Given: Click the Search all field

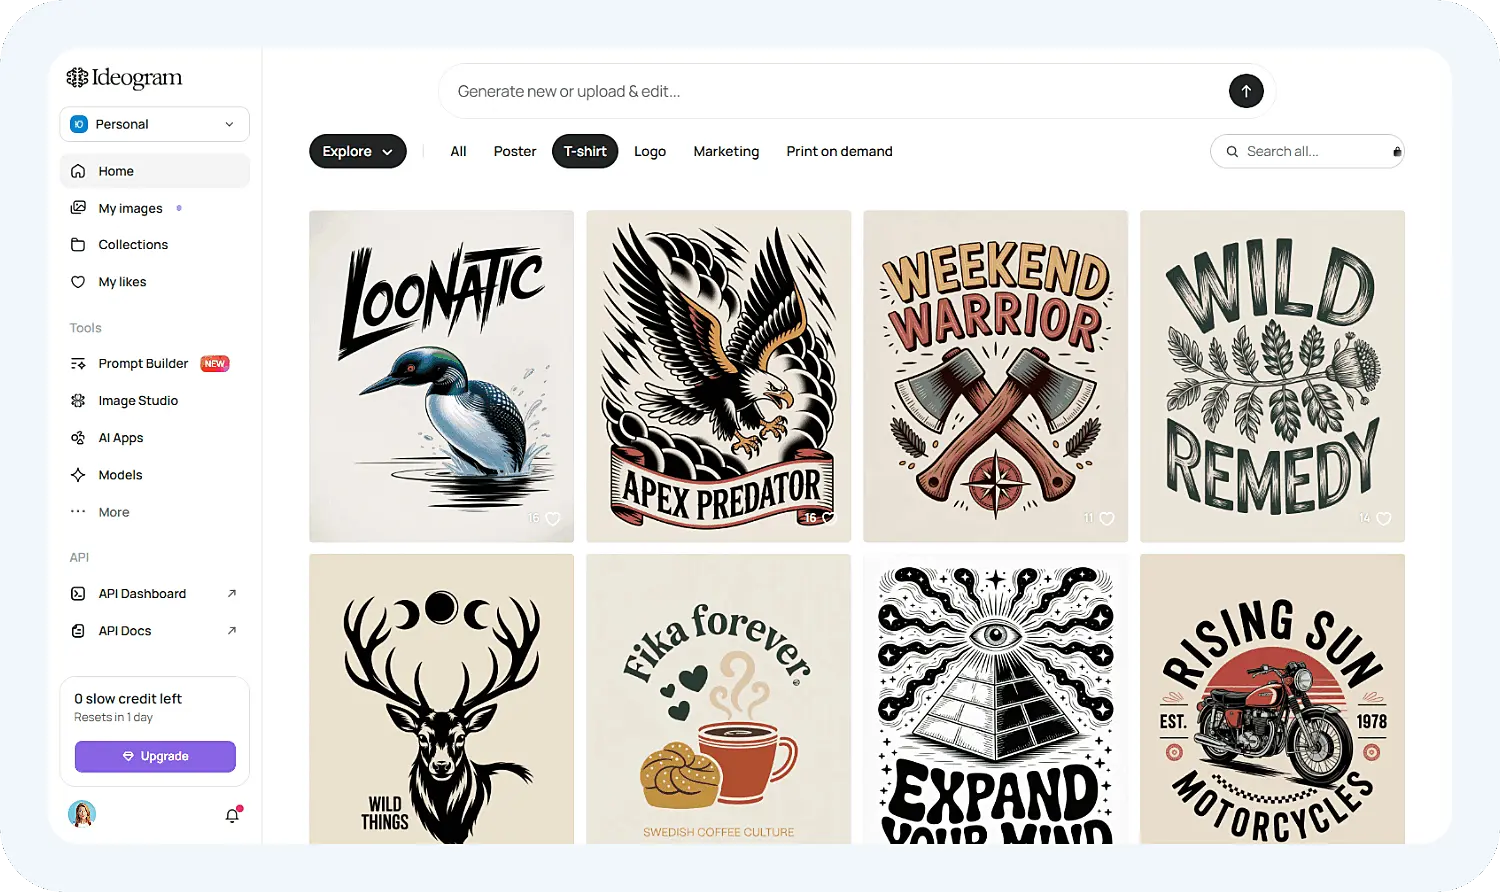Looking at the screenshot, I should [x=1308, y=151].
